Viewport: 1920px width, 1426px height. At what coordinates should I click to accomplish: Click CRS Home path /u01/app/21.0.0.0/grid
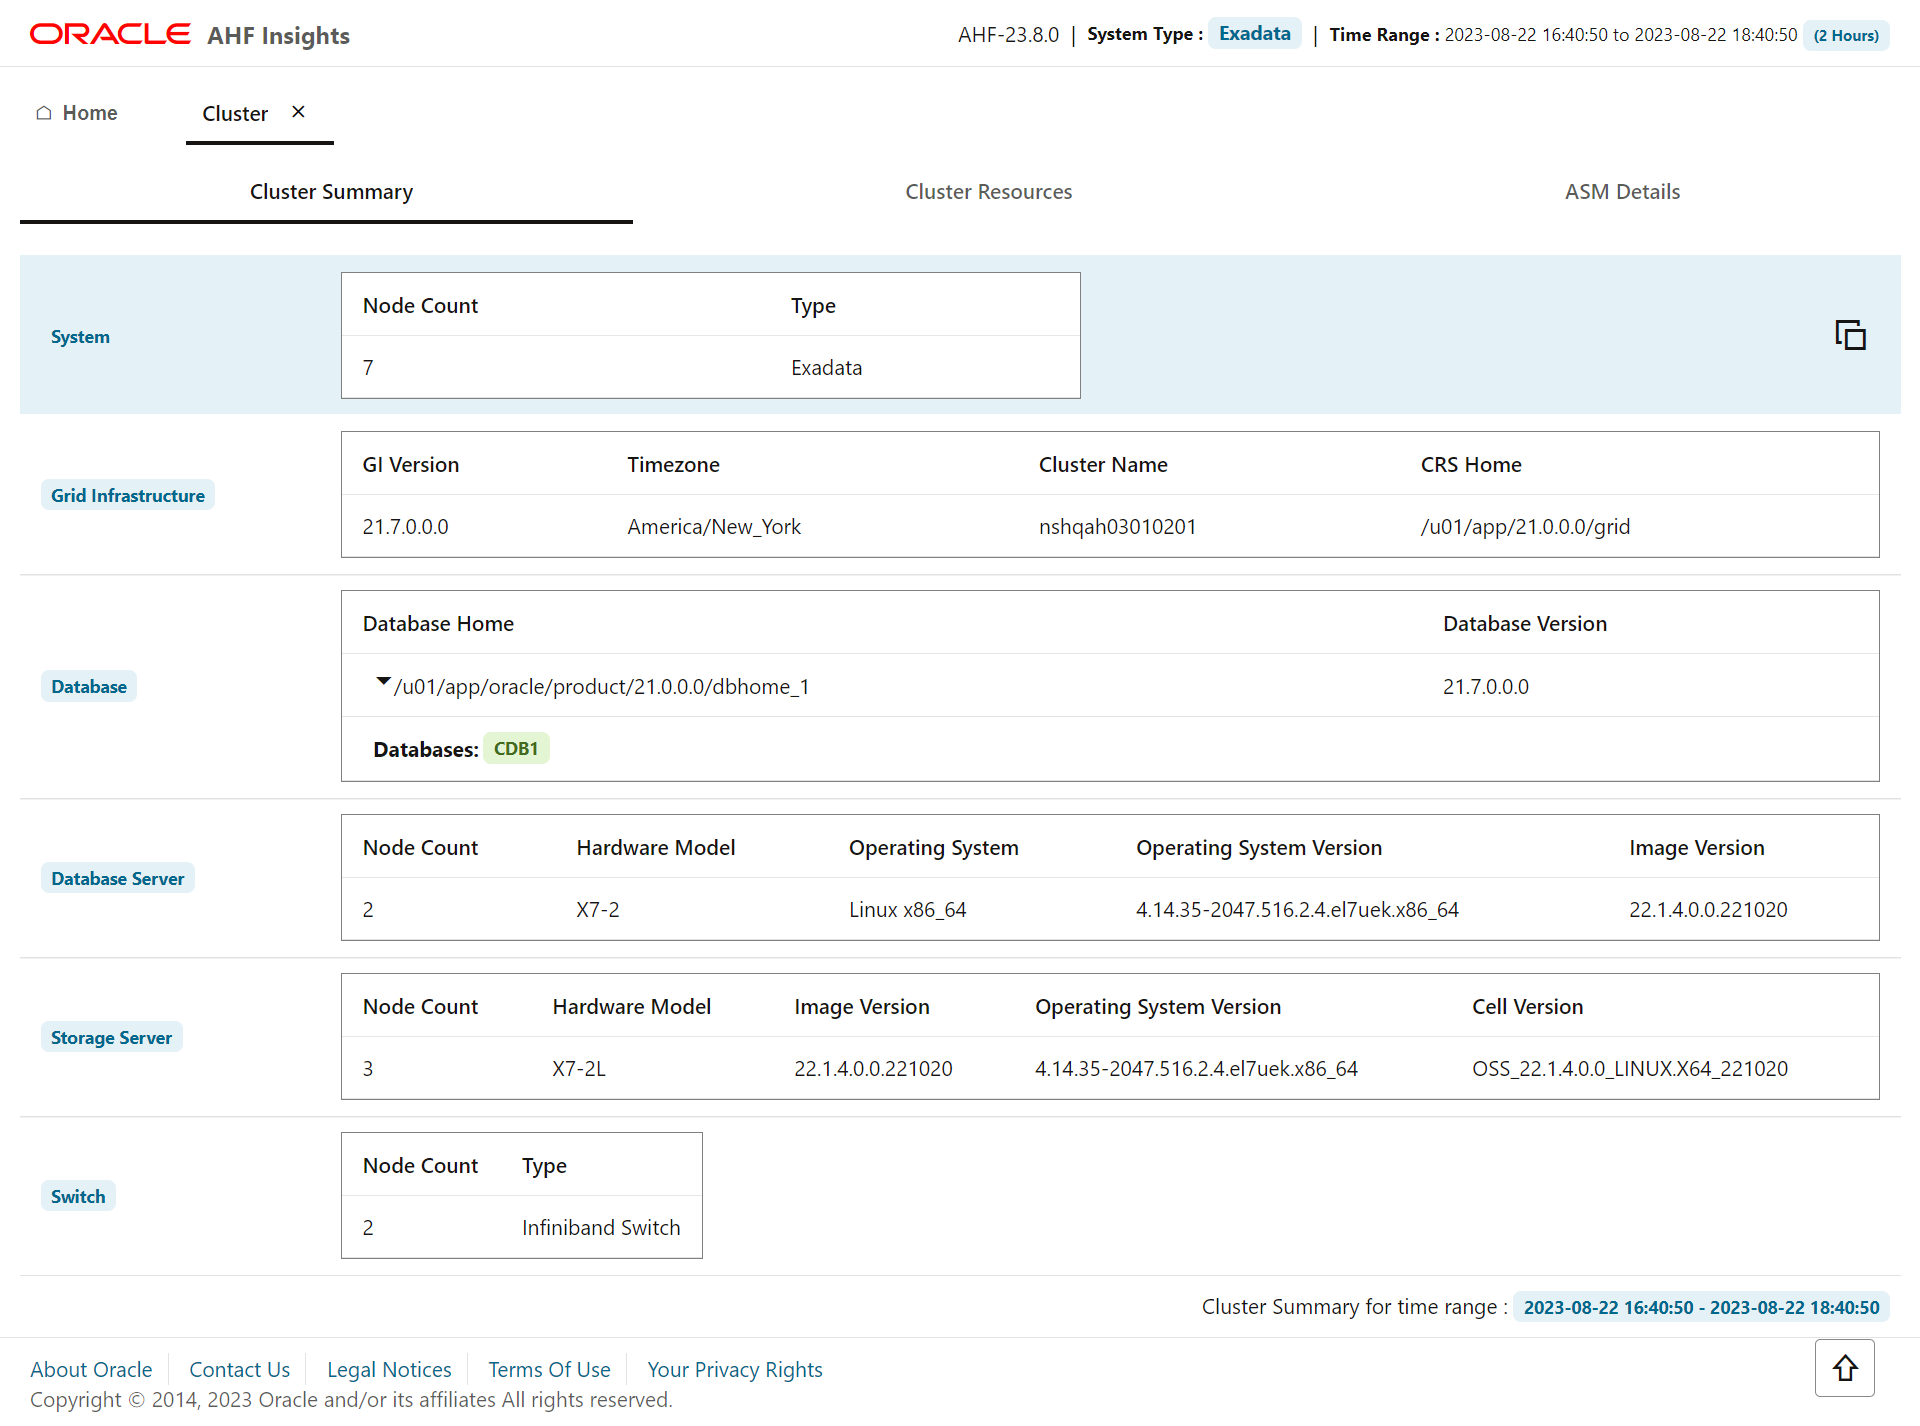point(1525,527)
